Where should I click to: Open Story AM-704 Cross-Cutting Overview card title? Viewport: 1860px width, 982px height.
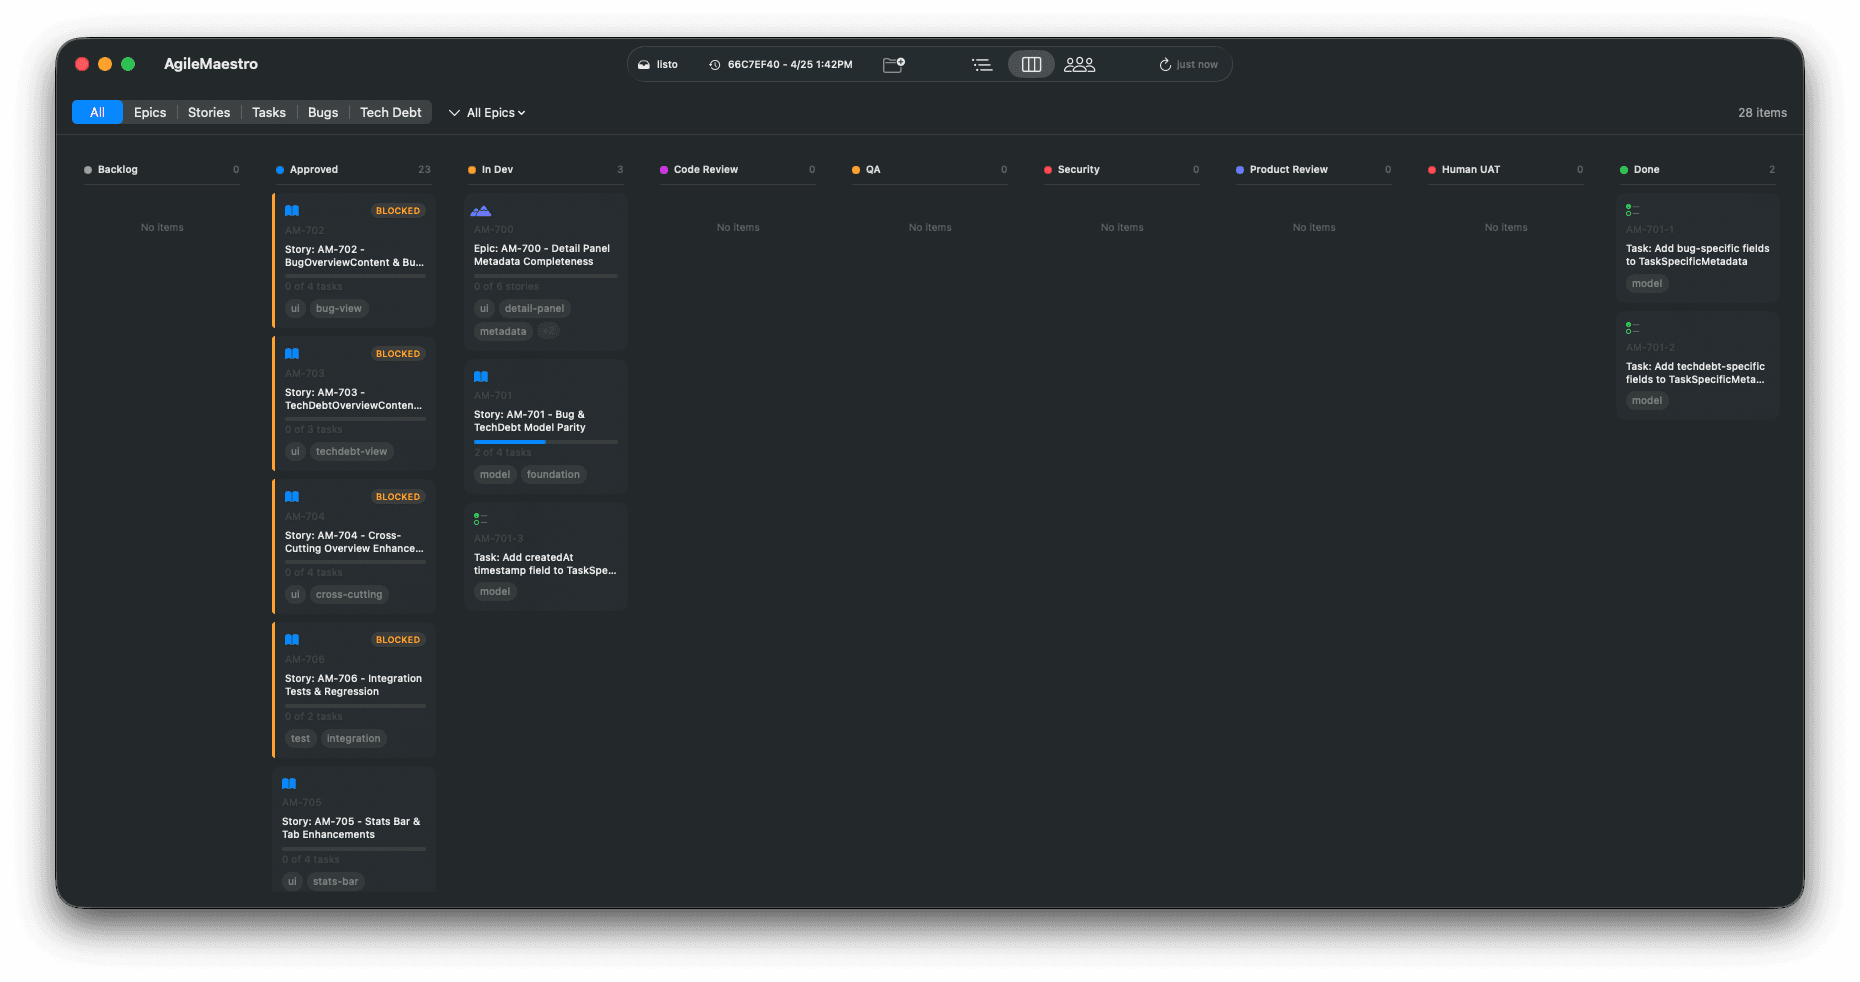(x=354, y=542)
